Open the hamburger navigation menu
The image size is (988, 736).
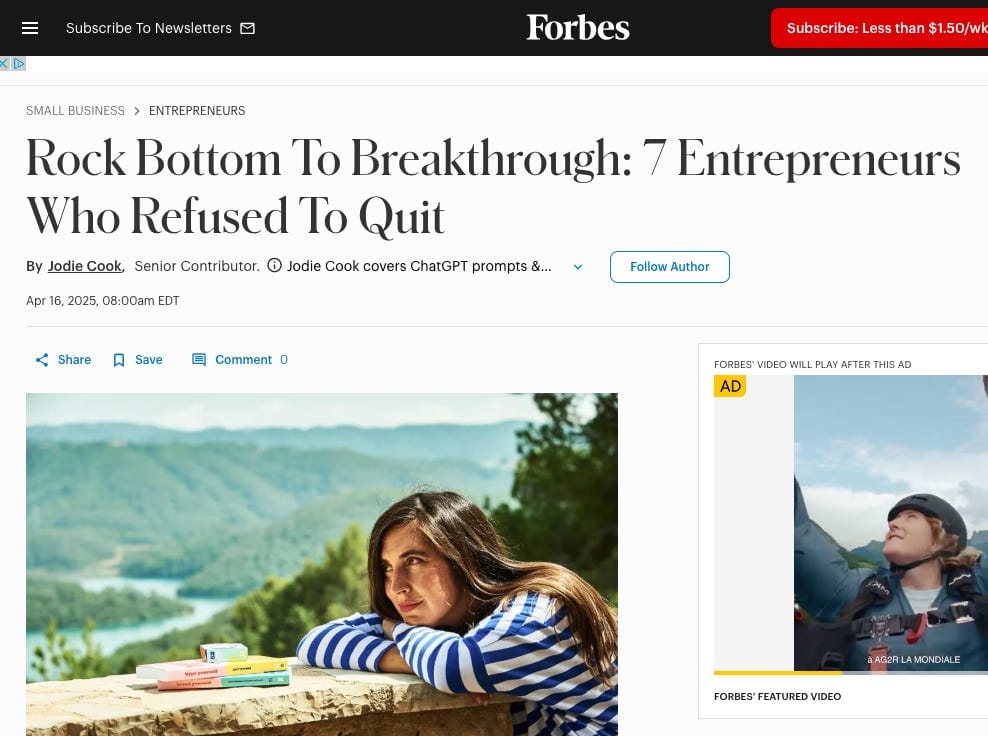[x=30, y=28]
